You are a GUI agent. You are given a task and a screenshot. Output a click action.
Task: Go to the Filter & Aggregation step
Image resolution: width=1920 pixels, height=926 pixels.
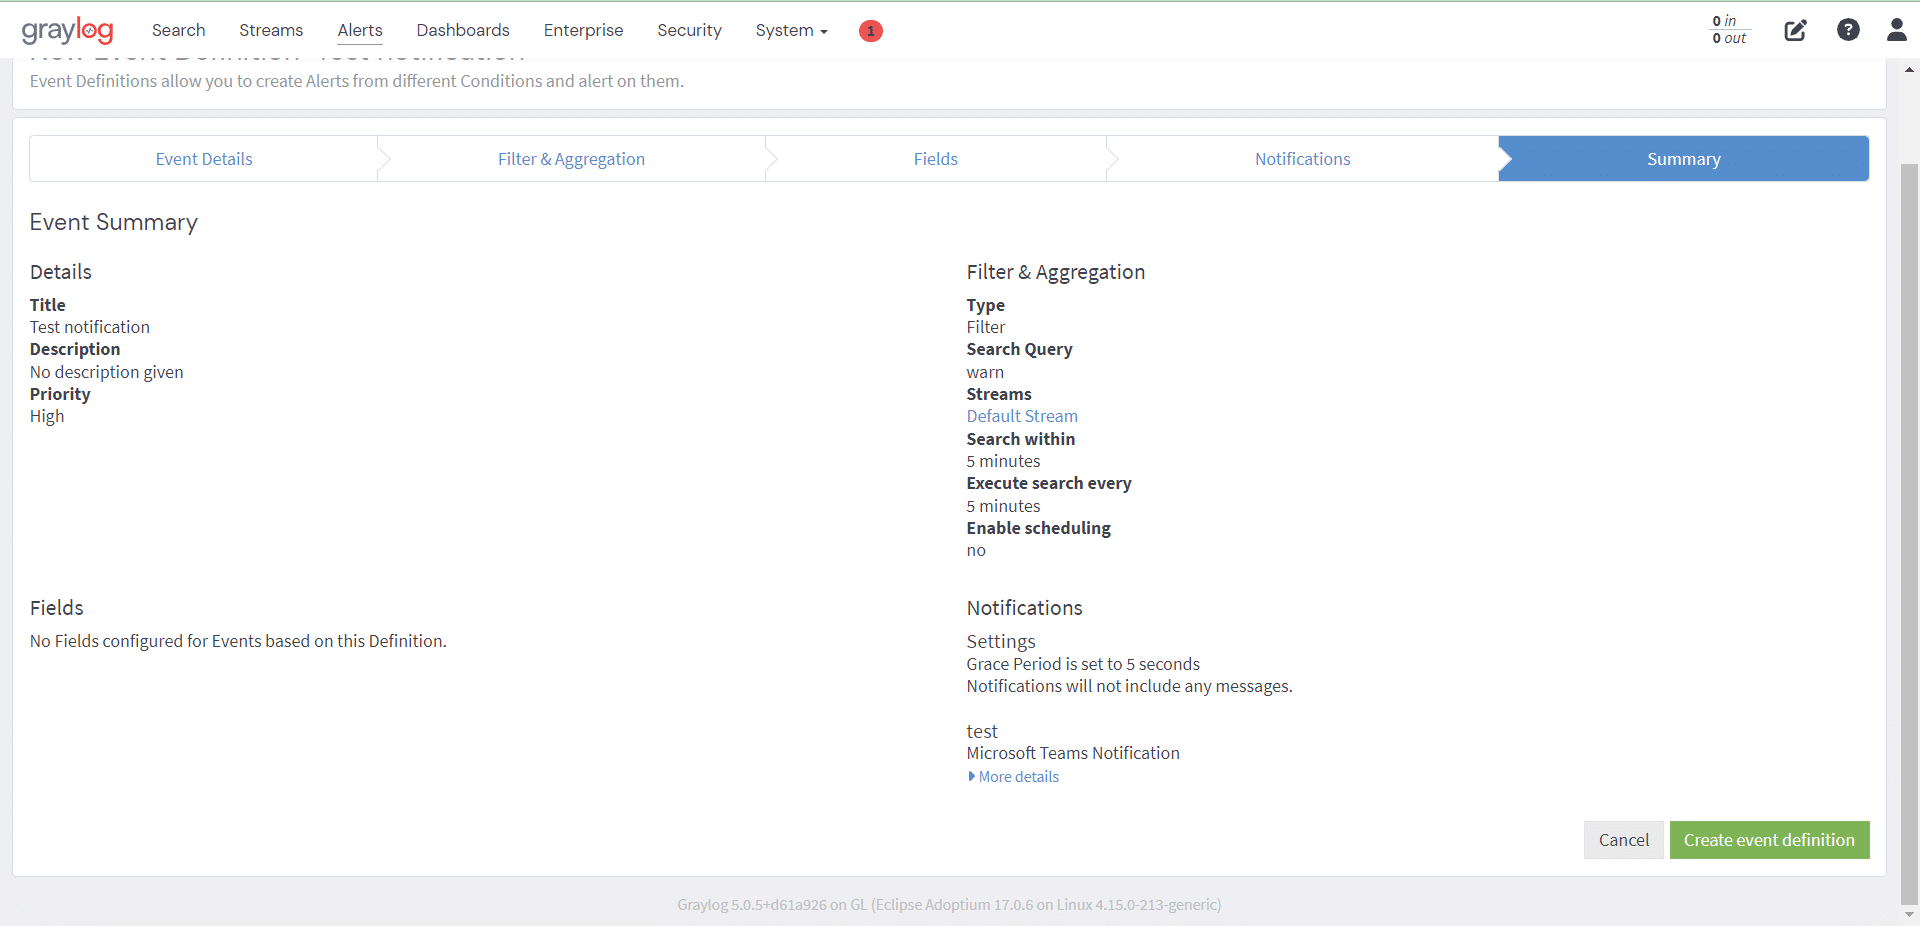[571, 158]
